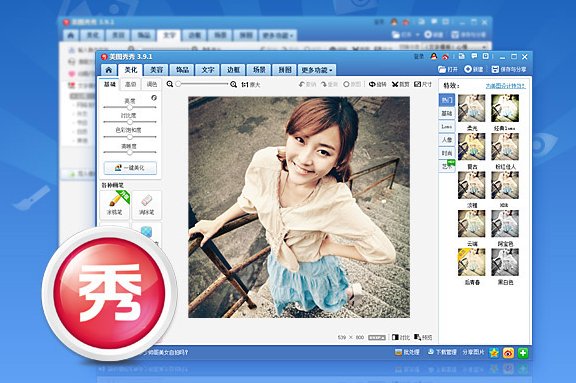Select the 拼图 tab

(x=285, y=70)
